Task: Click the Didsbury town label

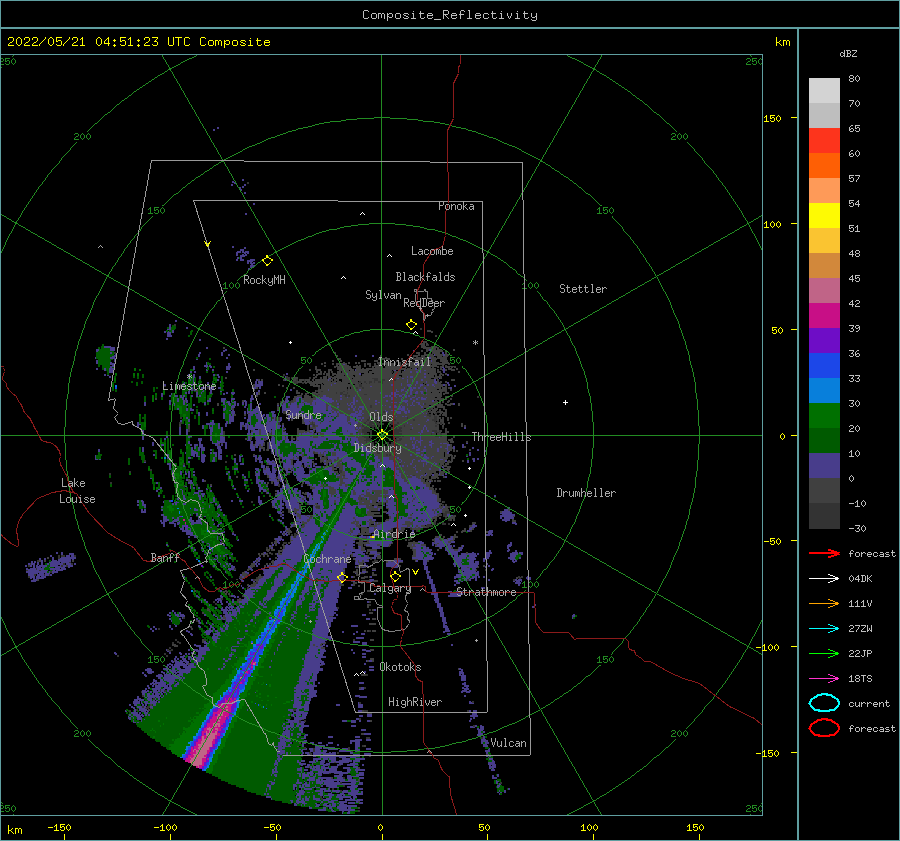Action: (x=378, y=448)
